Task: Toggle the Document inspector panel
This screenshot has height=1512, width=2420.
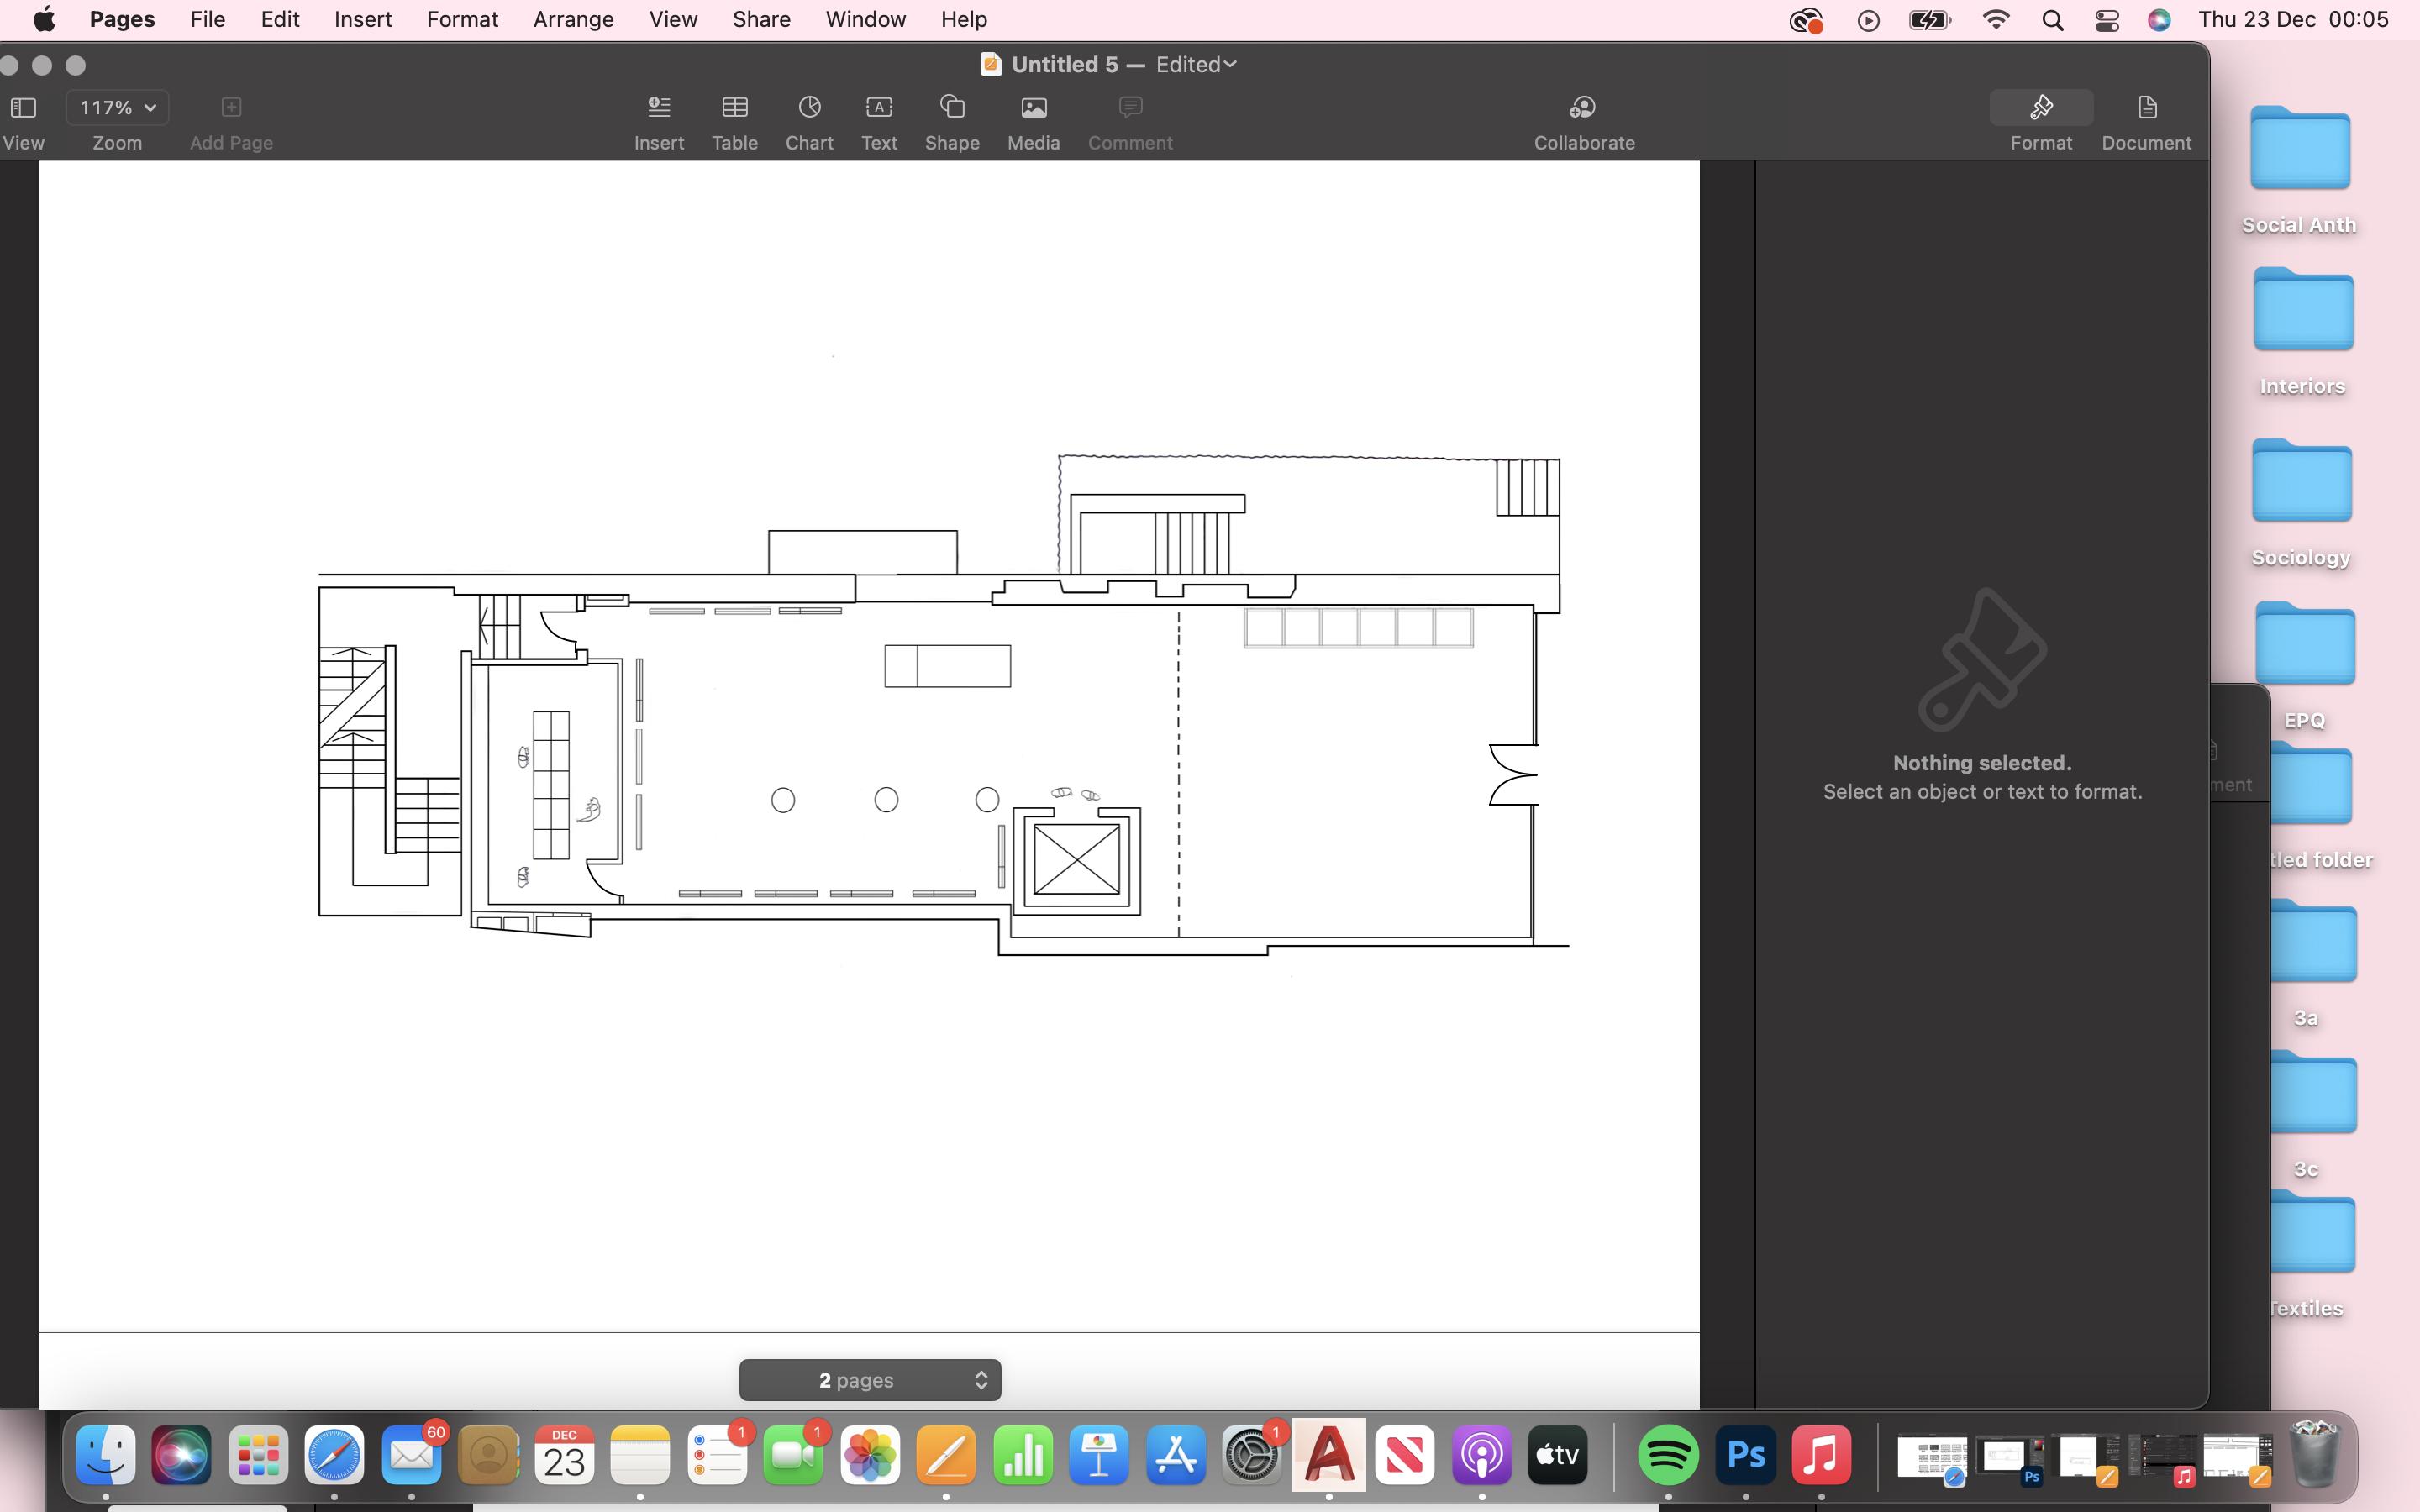Action: (x=2146, y=108)
